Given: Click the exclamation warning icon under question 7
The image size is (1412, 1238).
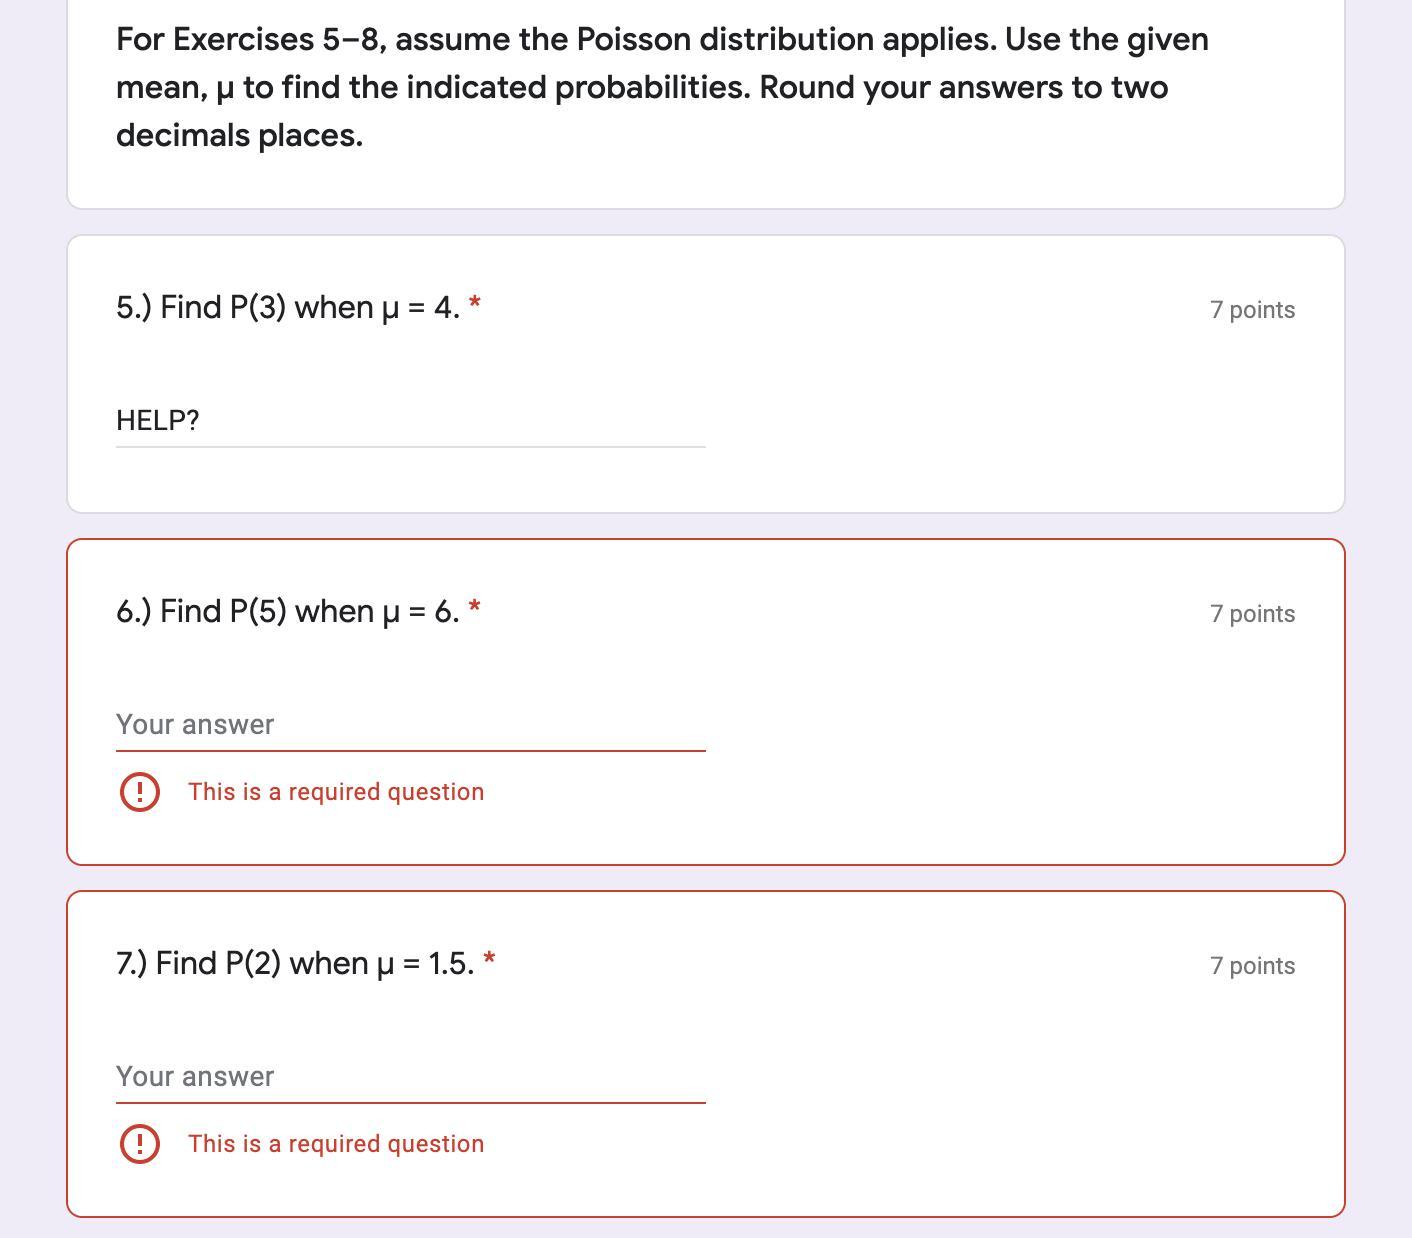Looking at the screenshot, I should pyautogui.click(x=140, y=1144).
